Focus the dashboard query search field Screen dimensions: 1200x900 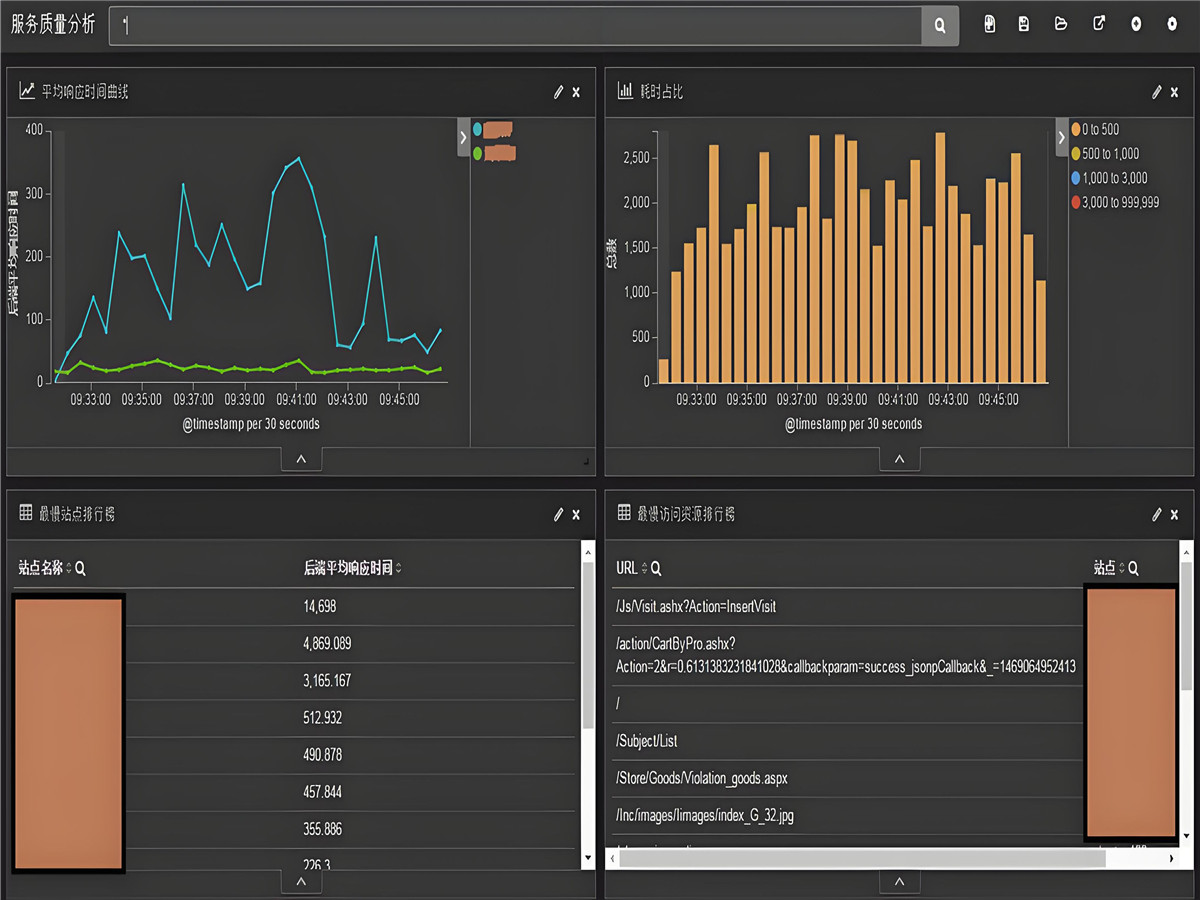point(515,26)
